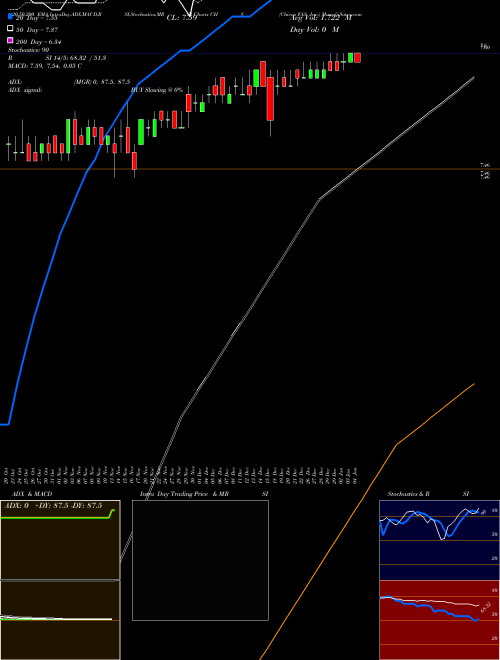Open the blue Stochastics indicator panel
The image size is (500, 660).
[x=439, y=540]
